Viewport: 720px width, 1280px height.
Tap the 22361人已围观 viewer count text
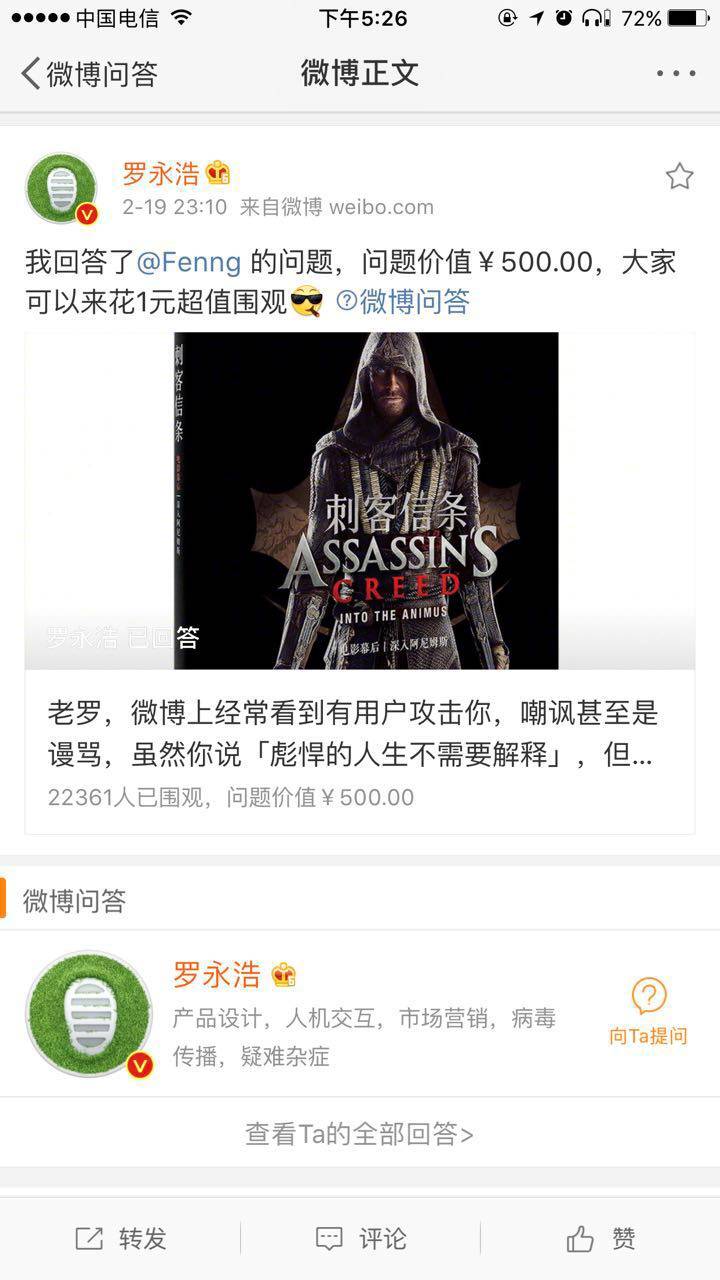[x=128, y=797]
